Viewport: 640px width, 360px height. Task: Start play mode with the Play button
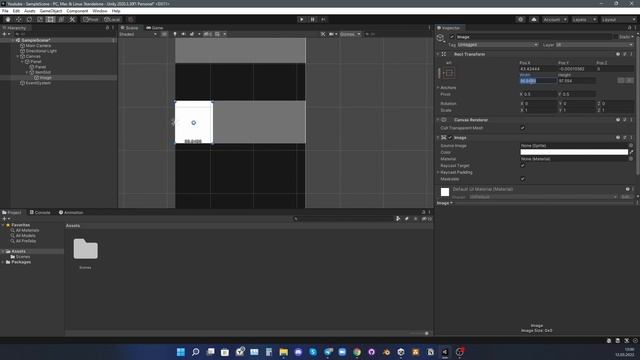pyautogui.click(x=301, y=19)
